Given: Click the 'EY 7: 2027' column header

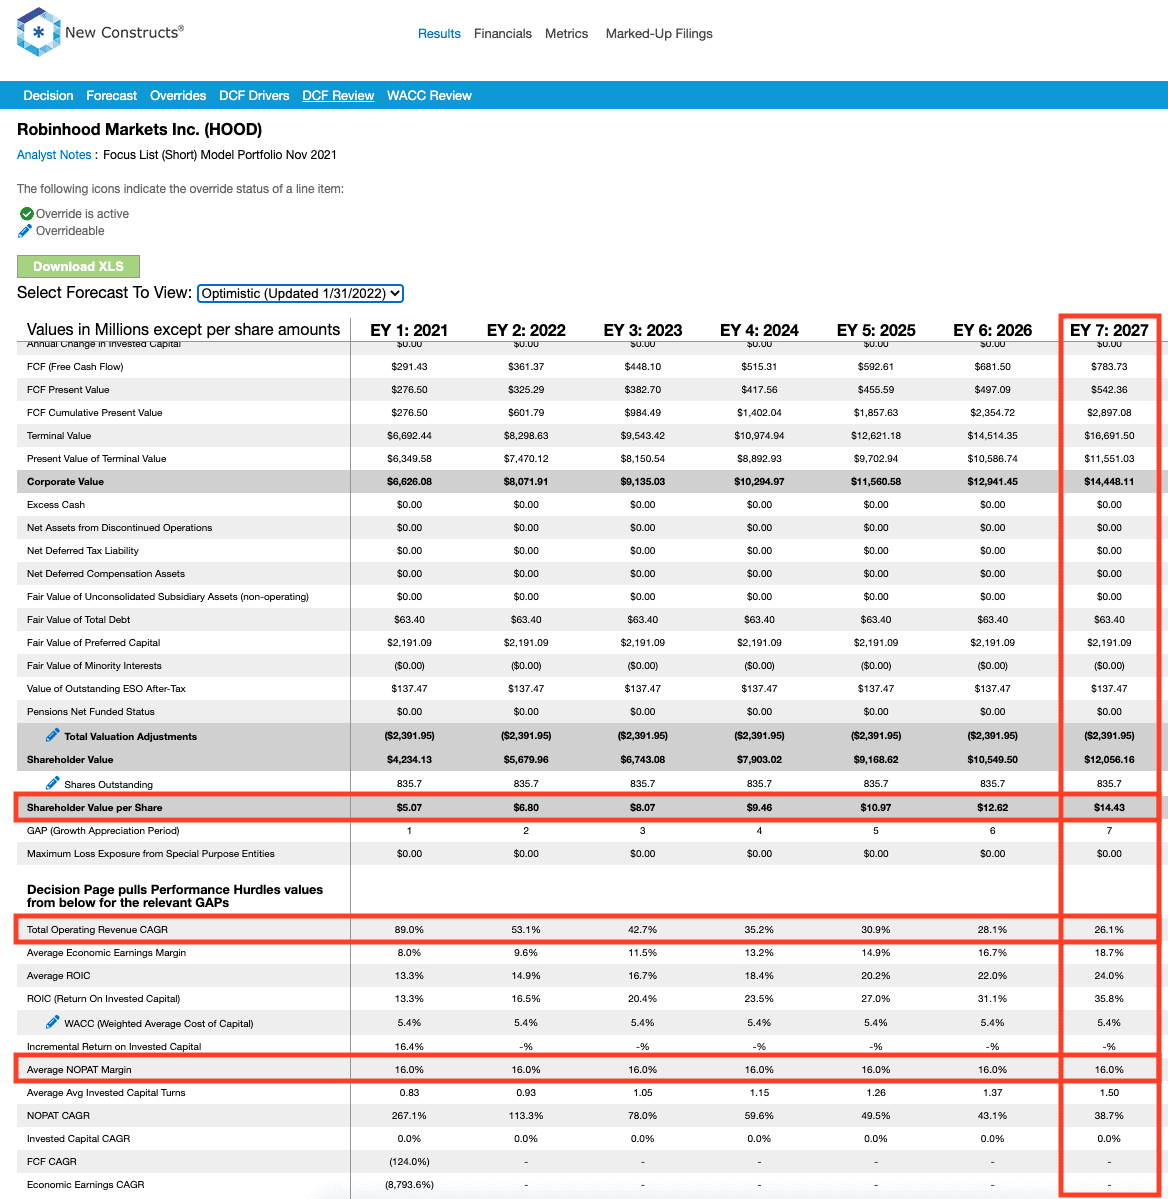Looking at the screenshot, I should click(x=1109, y=330).
